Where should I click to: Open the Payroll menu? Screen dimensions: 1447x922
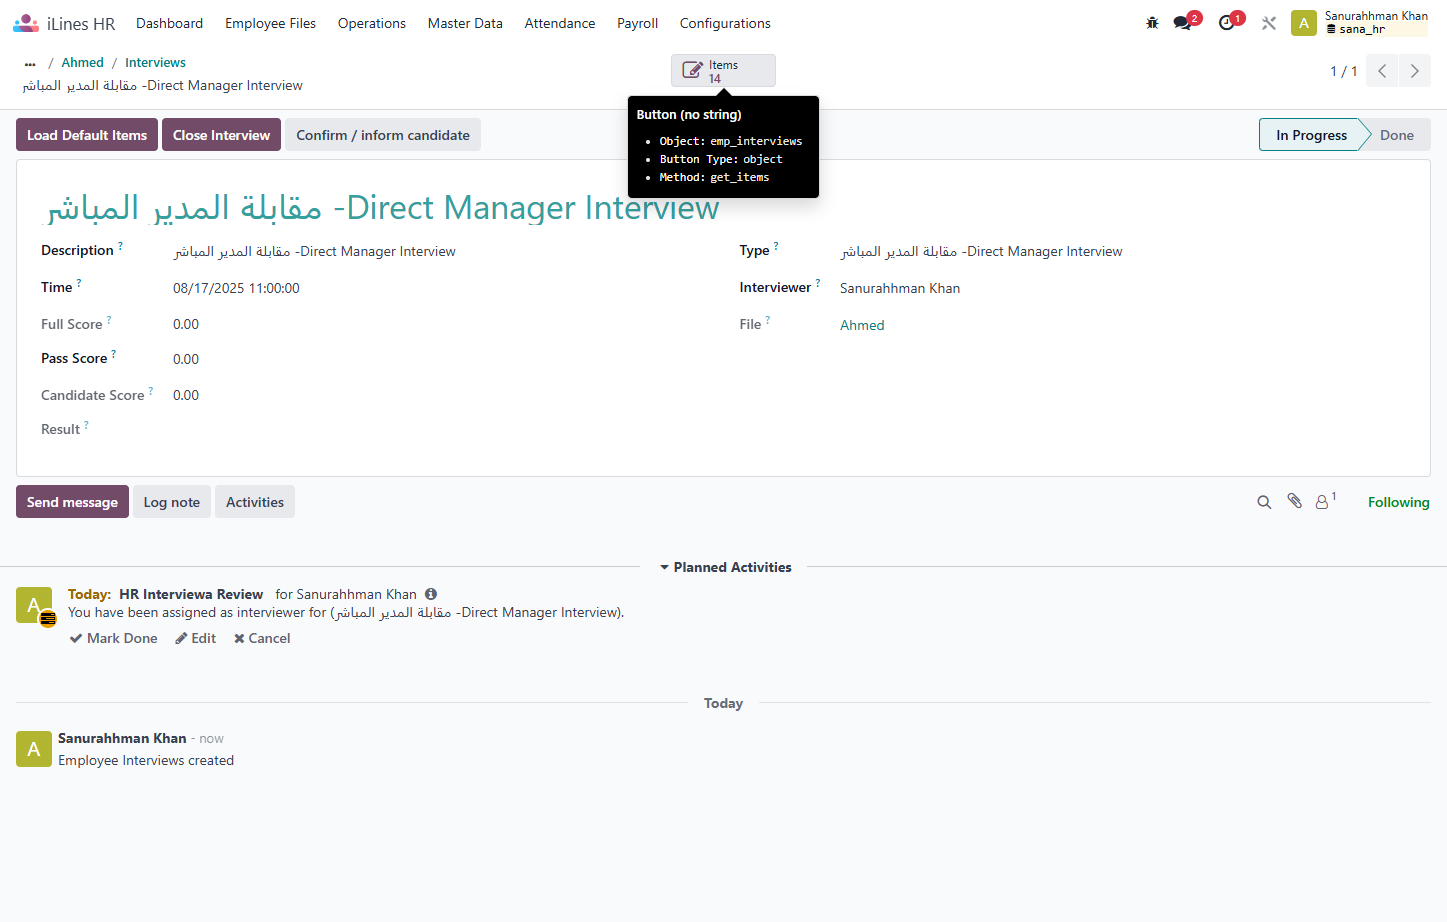pyautogui.click(x=637, y=23)
